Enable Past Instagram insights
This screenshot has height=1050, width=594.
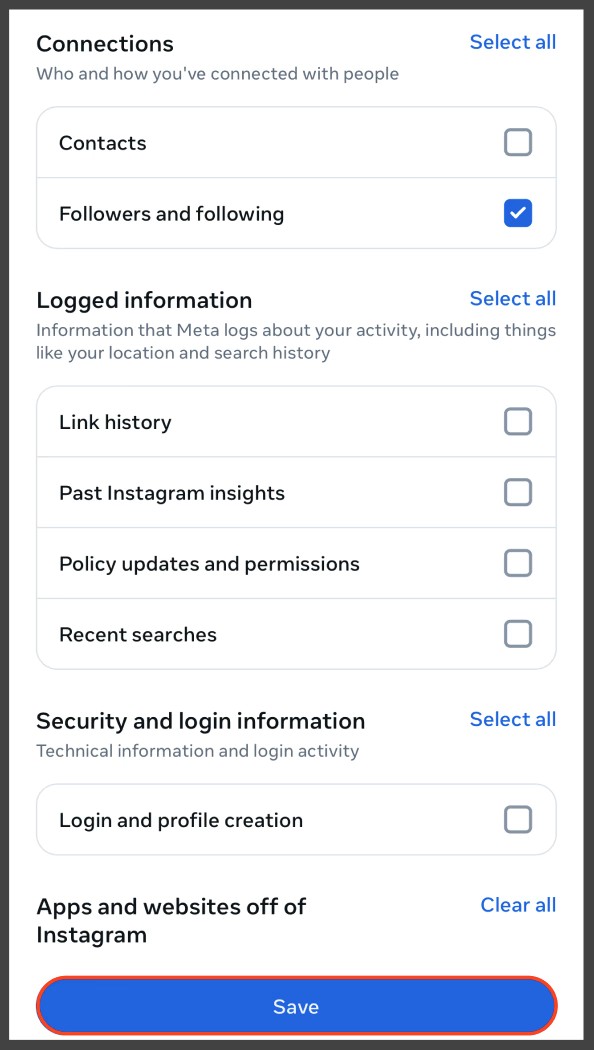tap(518, 492)
